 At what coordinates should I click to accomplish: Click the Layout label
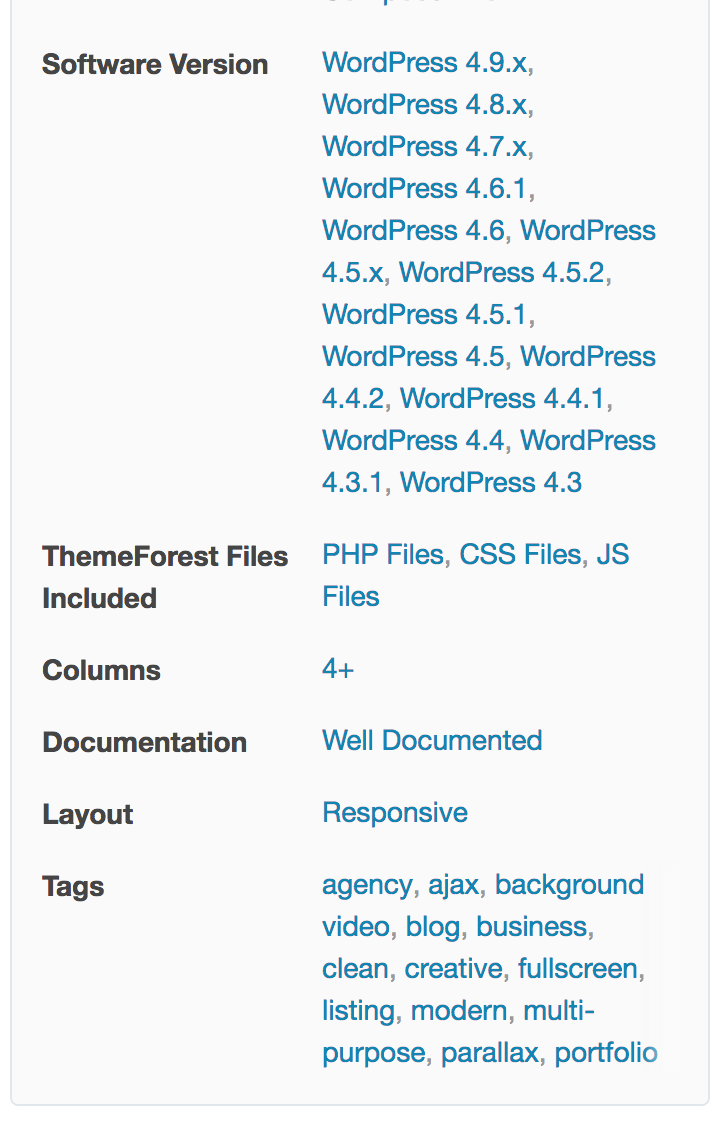[x=87, y=816]
